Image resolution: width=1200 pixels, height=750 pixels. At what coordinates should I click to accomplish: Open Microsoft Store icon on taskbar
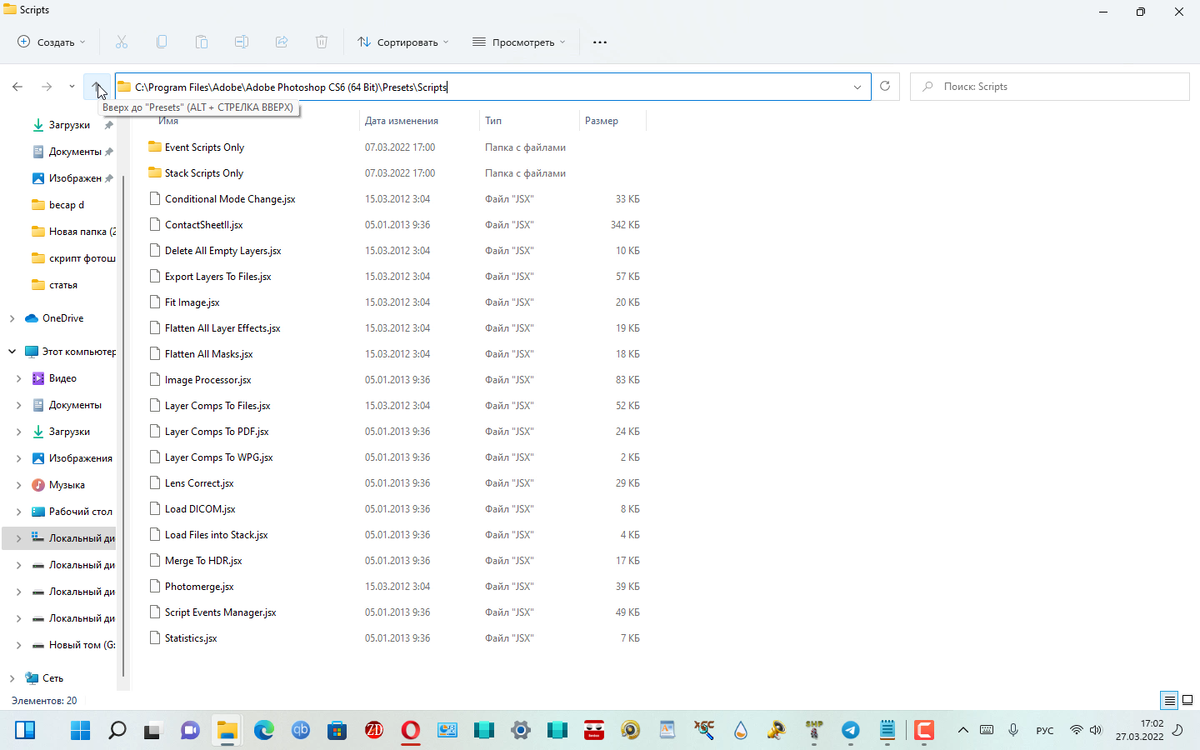(x=337, y=730)
